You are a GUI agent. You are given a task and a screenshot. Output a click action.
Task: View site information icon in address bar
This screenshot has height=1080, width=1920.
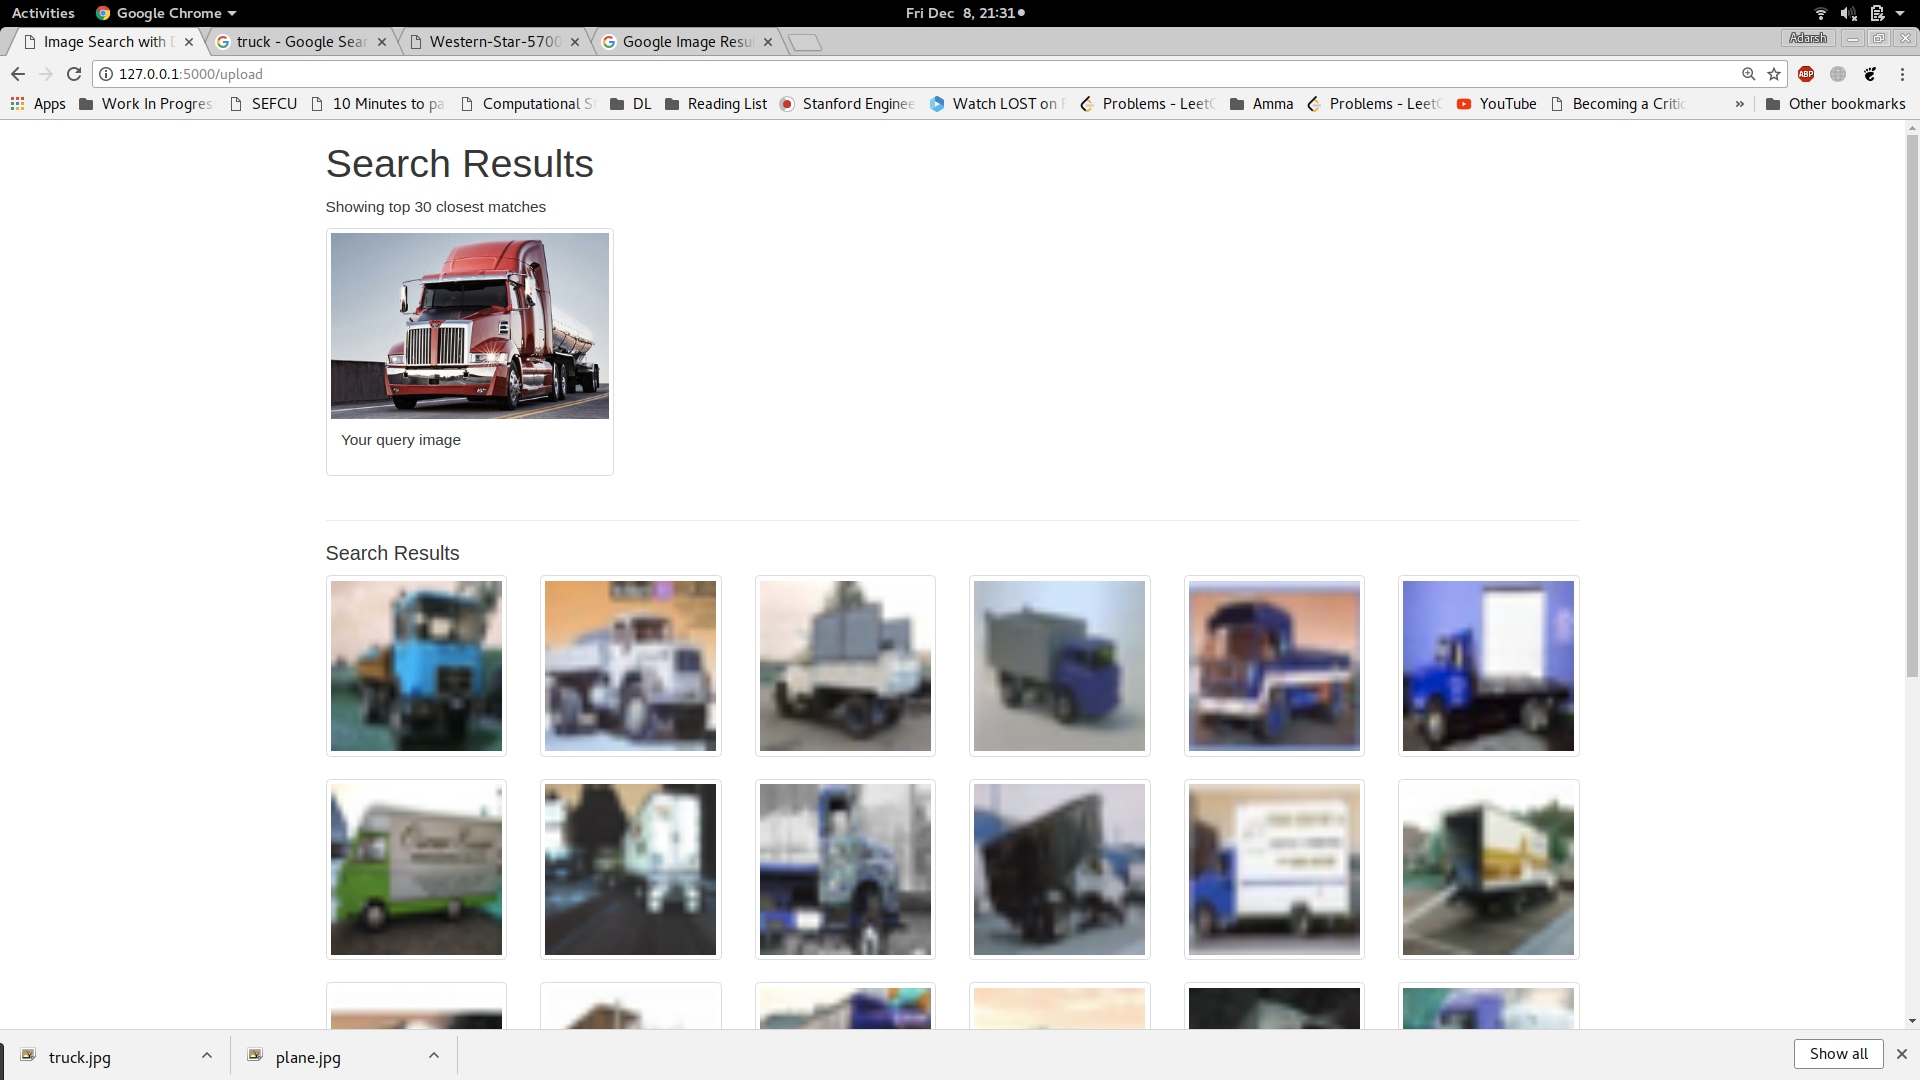click(x=106, y=74)
